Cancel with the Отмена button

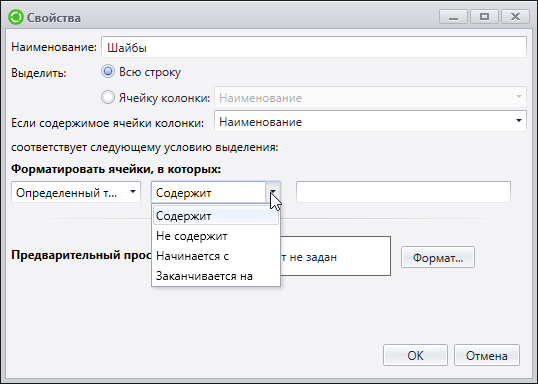[x=487, y=356]
